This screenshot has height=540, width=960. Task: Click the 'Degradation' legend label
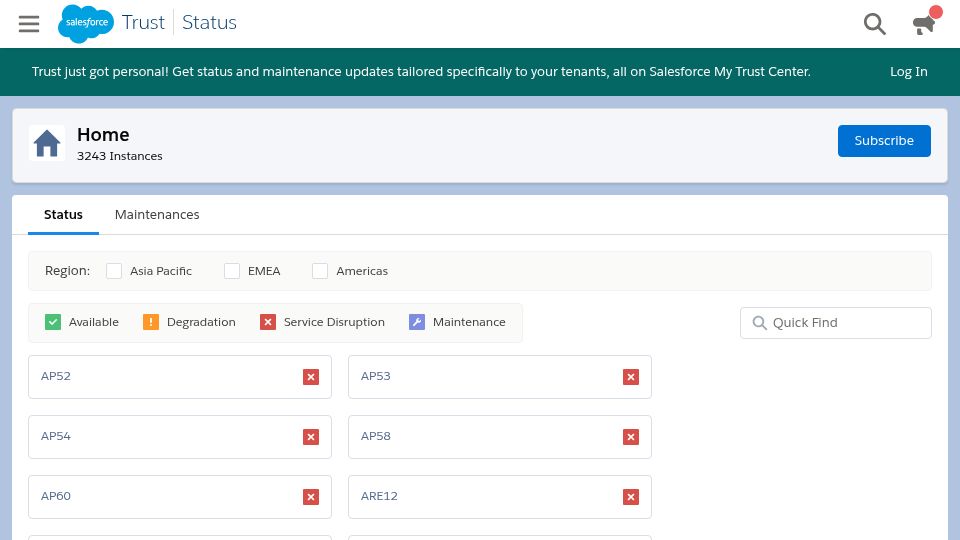[x=201, y=322]
